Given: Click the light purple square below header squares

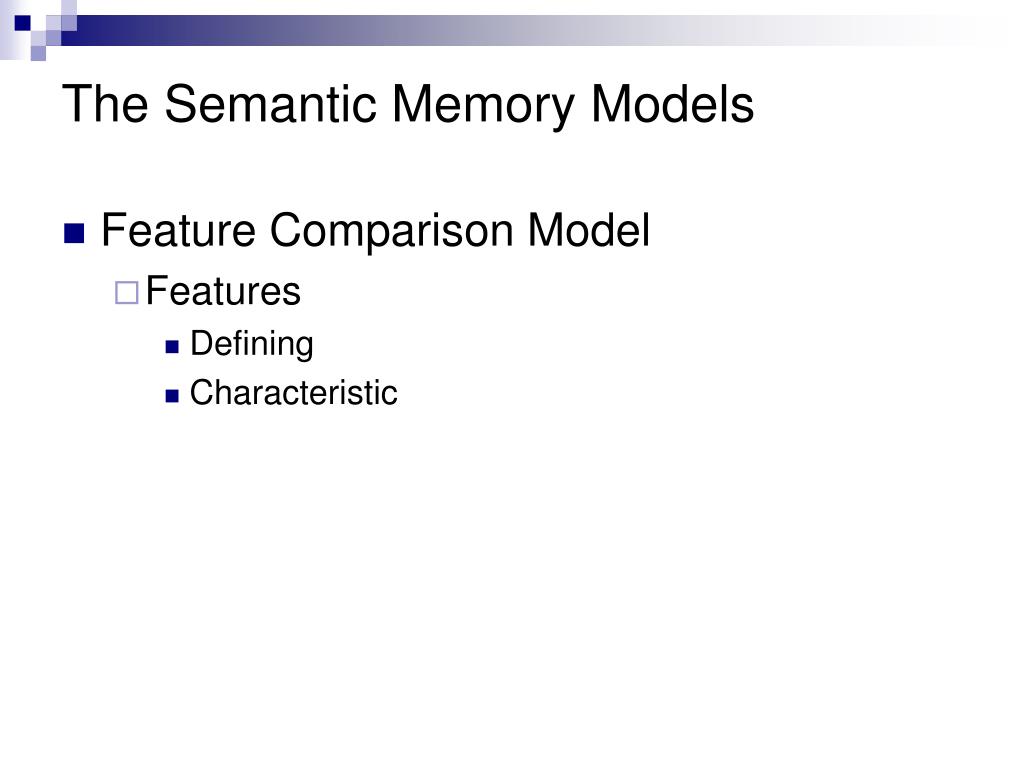Looking at the screenshot, I should [x=39, y=54].
